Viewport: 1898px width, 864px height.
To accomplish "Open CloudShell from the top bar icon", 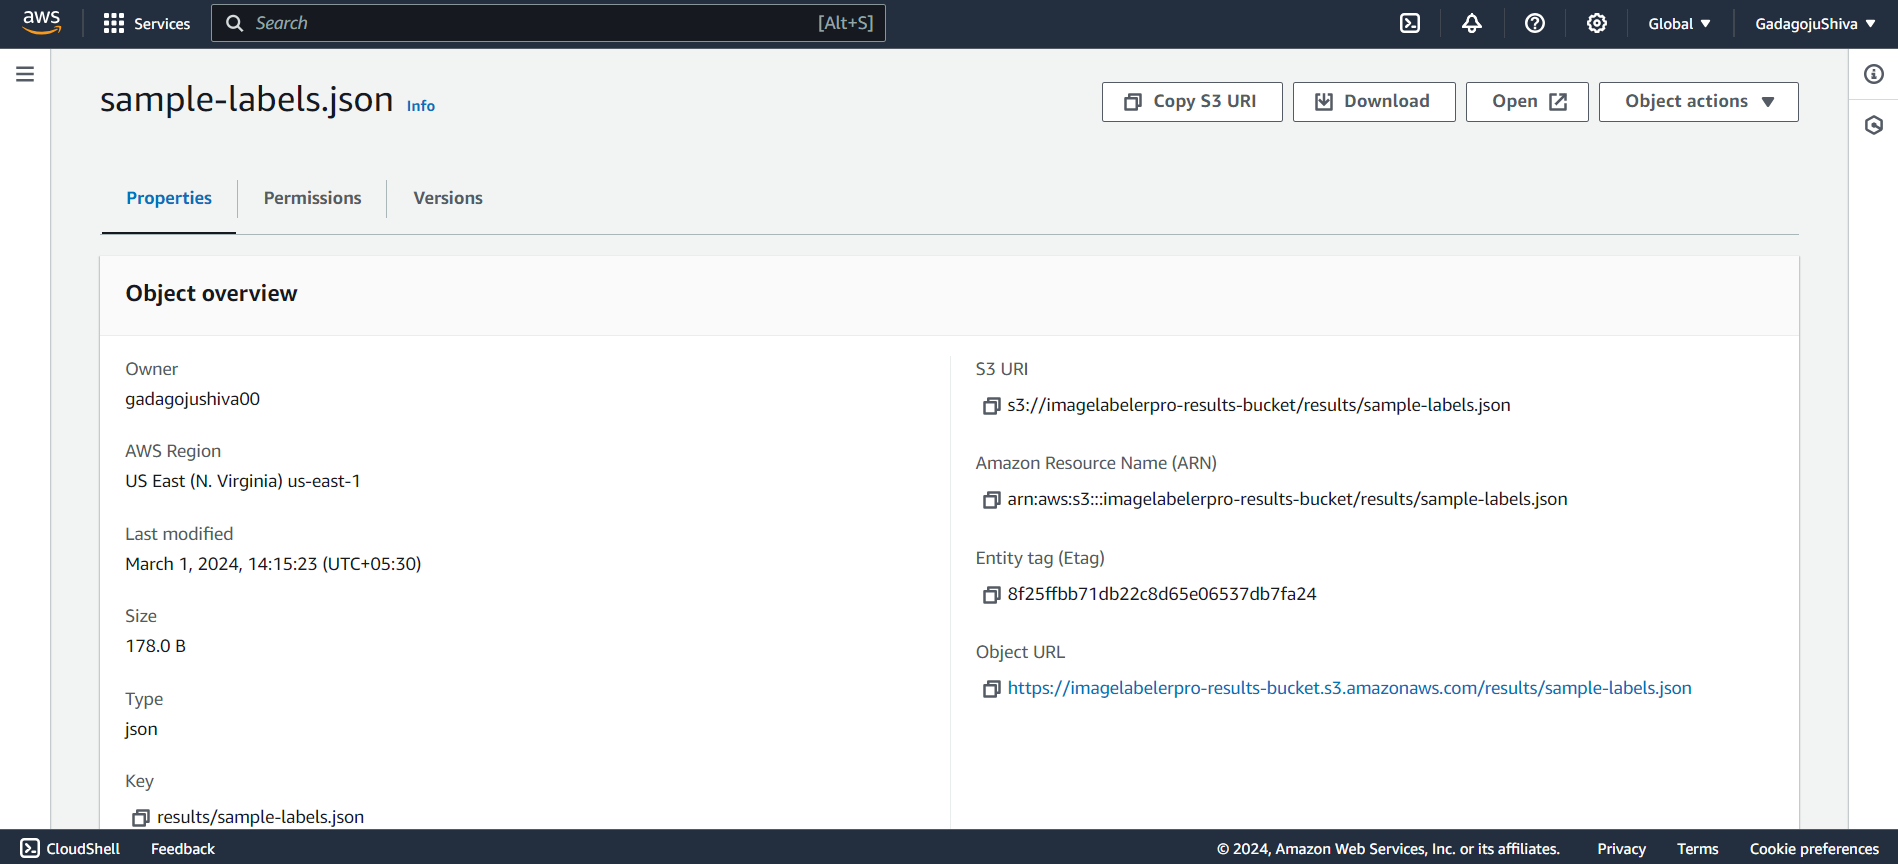I will [x=1410, y=23].
